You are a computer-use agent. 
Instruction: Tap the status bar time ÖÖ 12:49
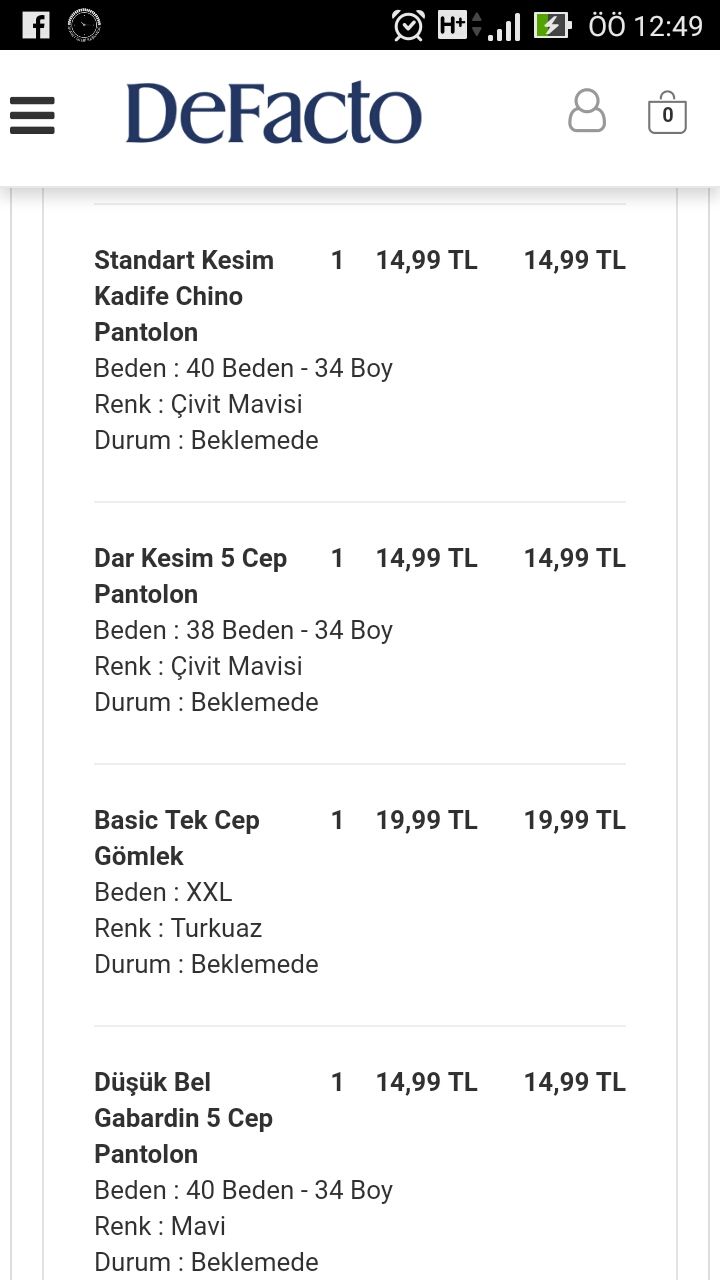(x=646, y=25)
